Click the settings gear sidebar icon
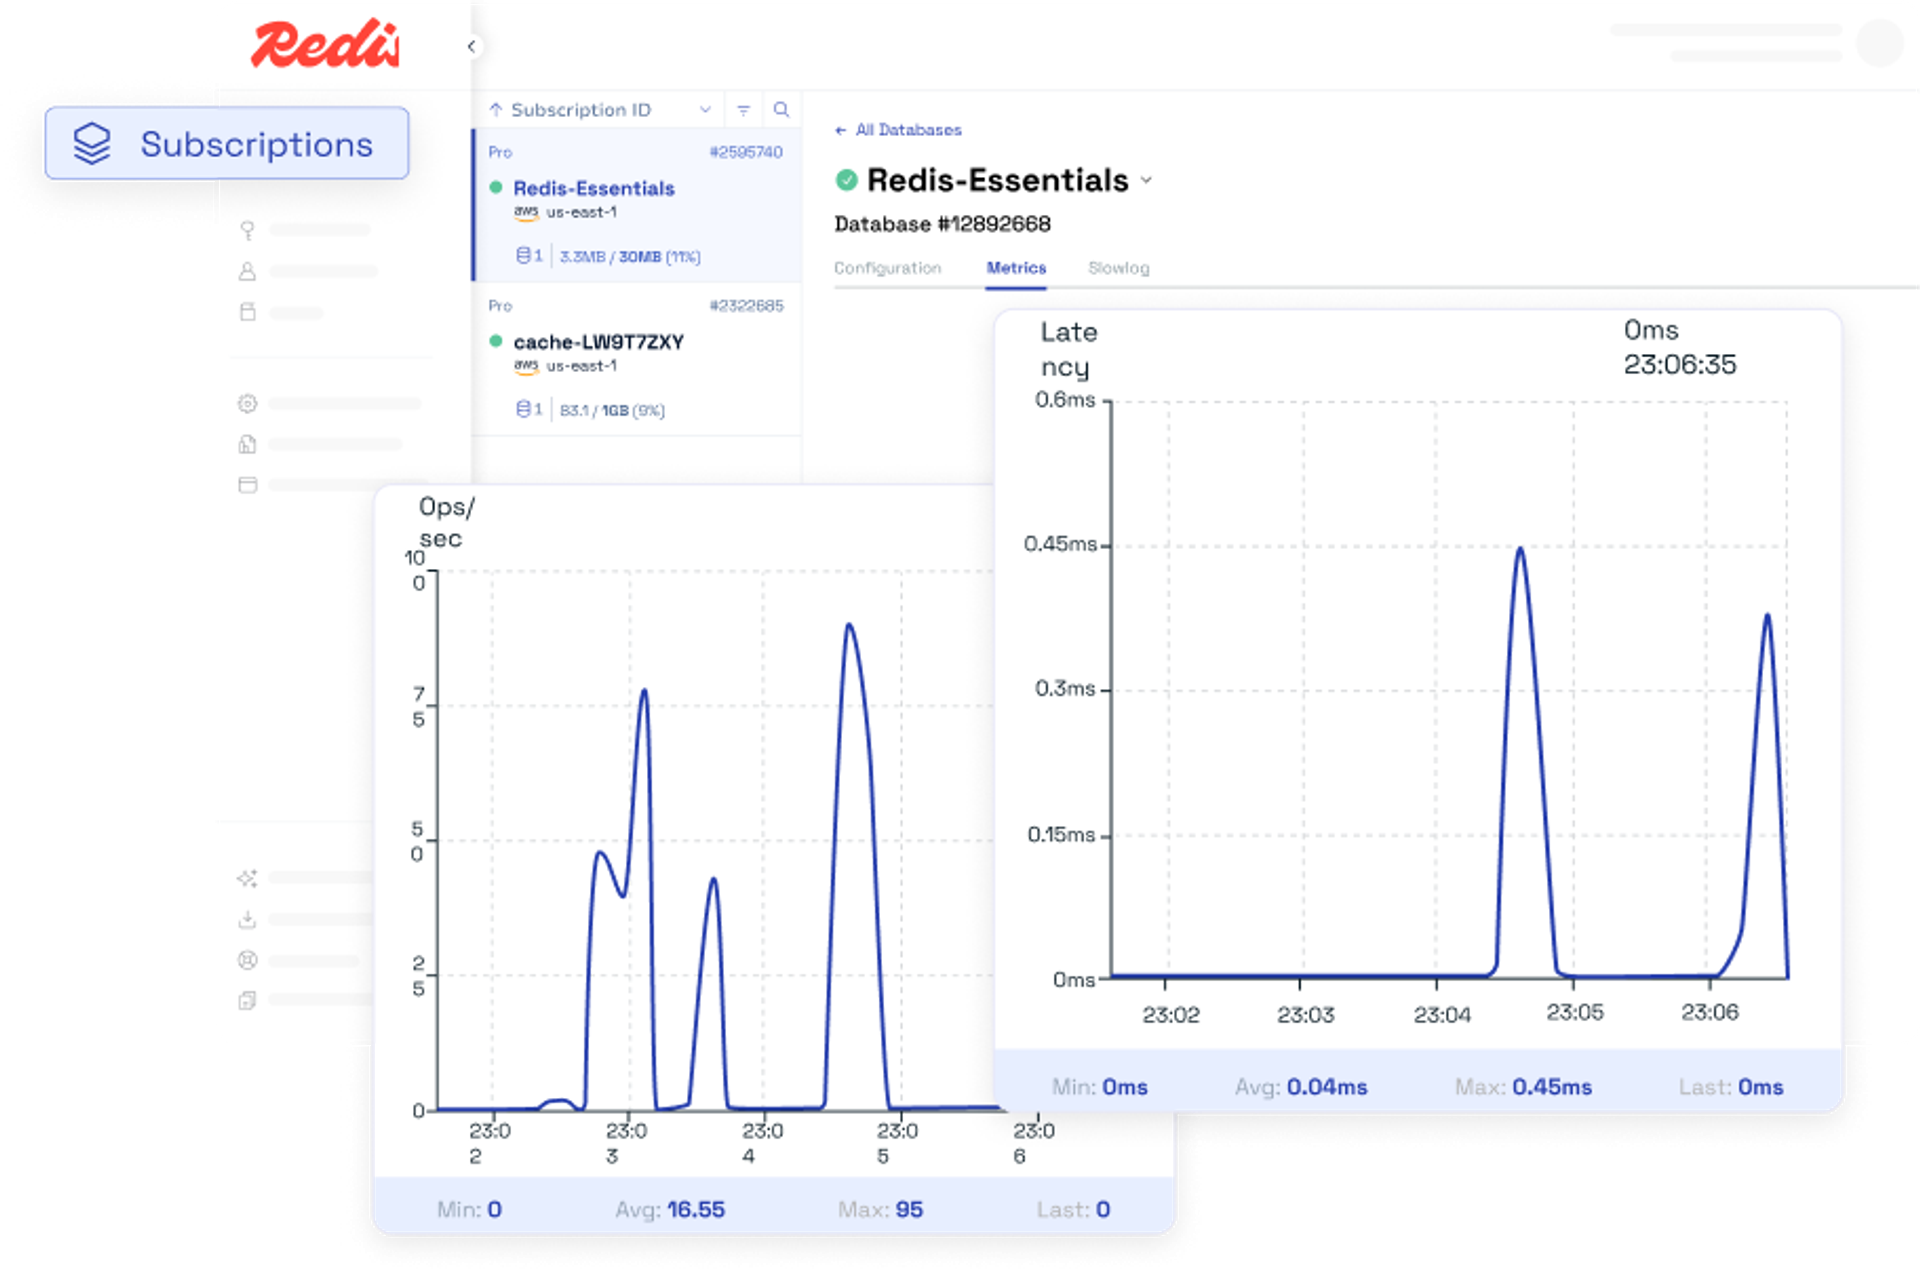The width and height of the screenshot is (1920, 1273). (247, 403)
